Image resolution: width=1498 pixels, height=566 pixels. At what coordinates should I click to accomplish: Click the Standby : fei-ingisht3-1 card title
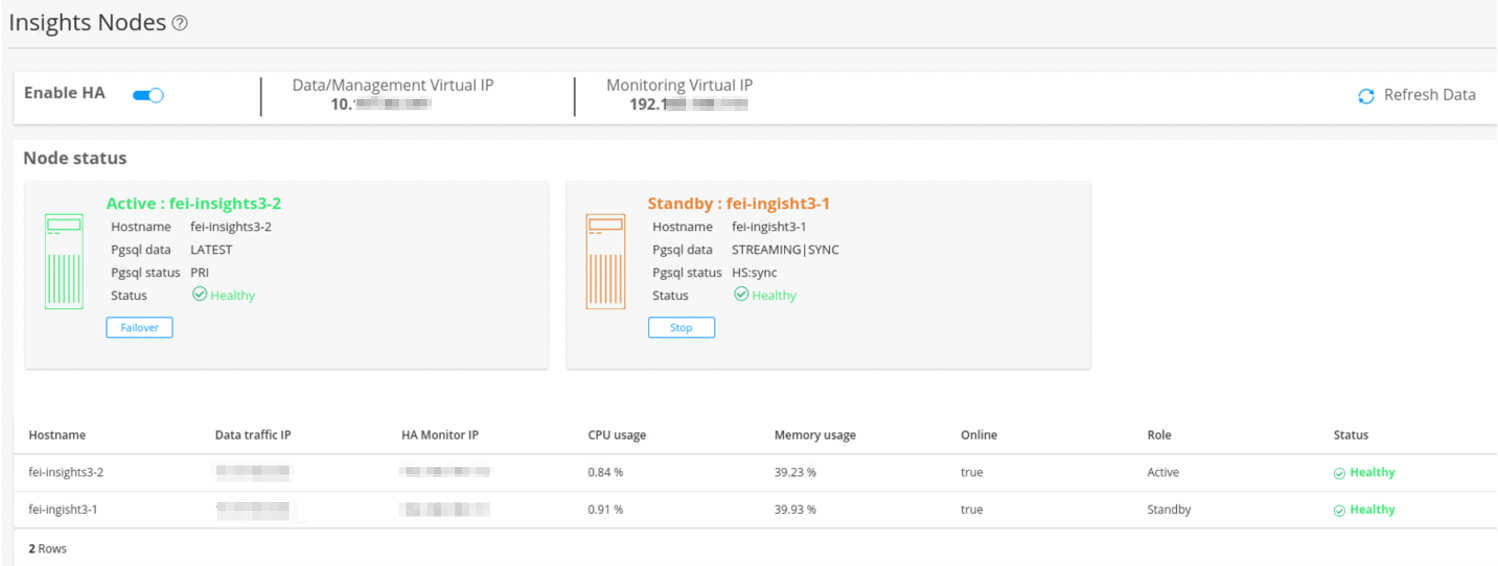[x=738, y=204]
